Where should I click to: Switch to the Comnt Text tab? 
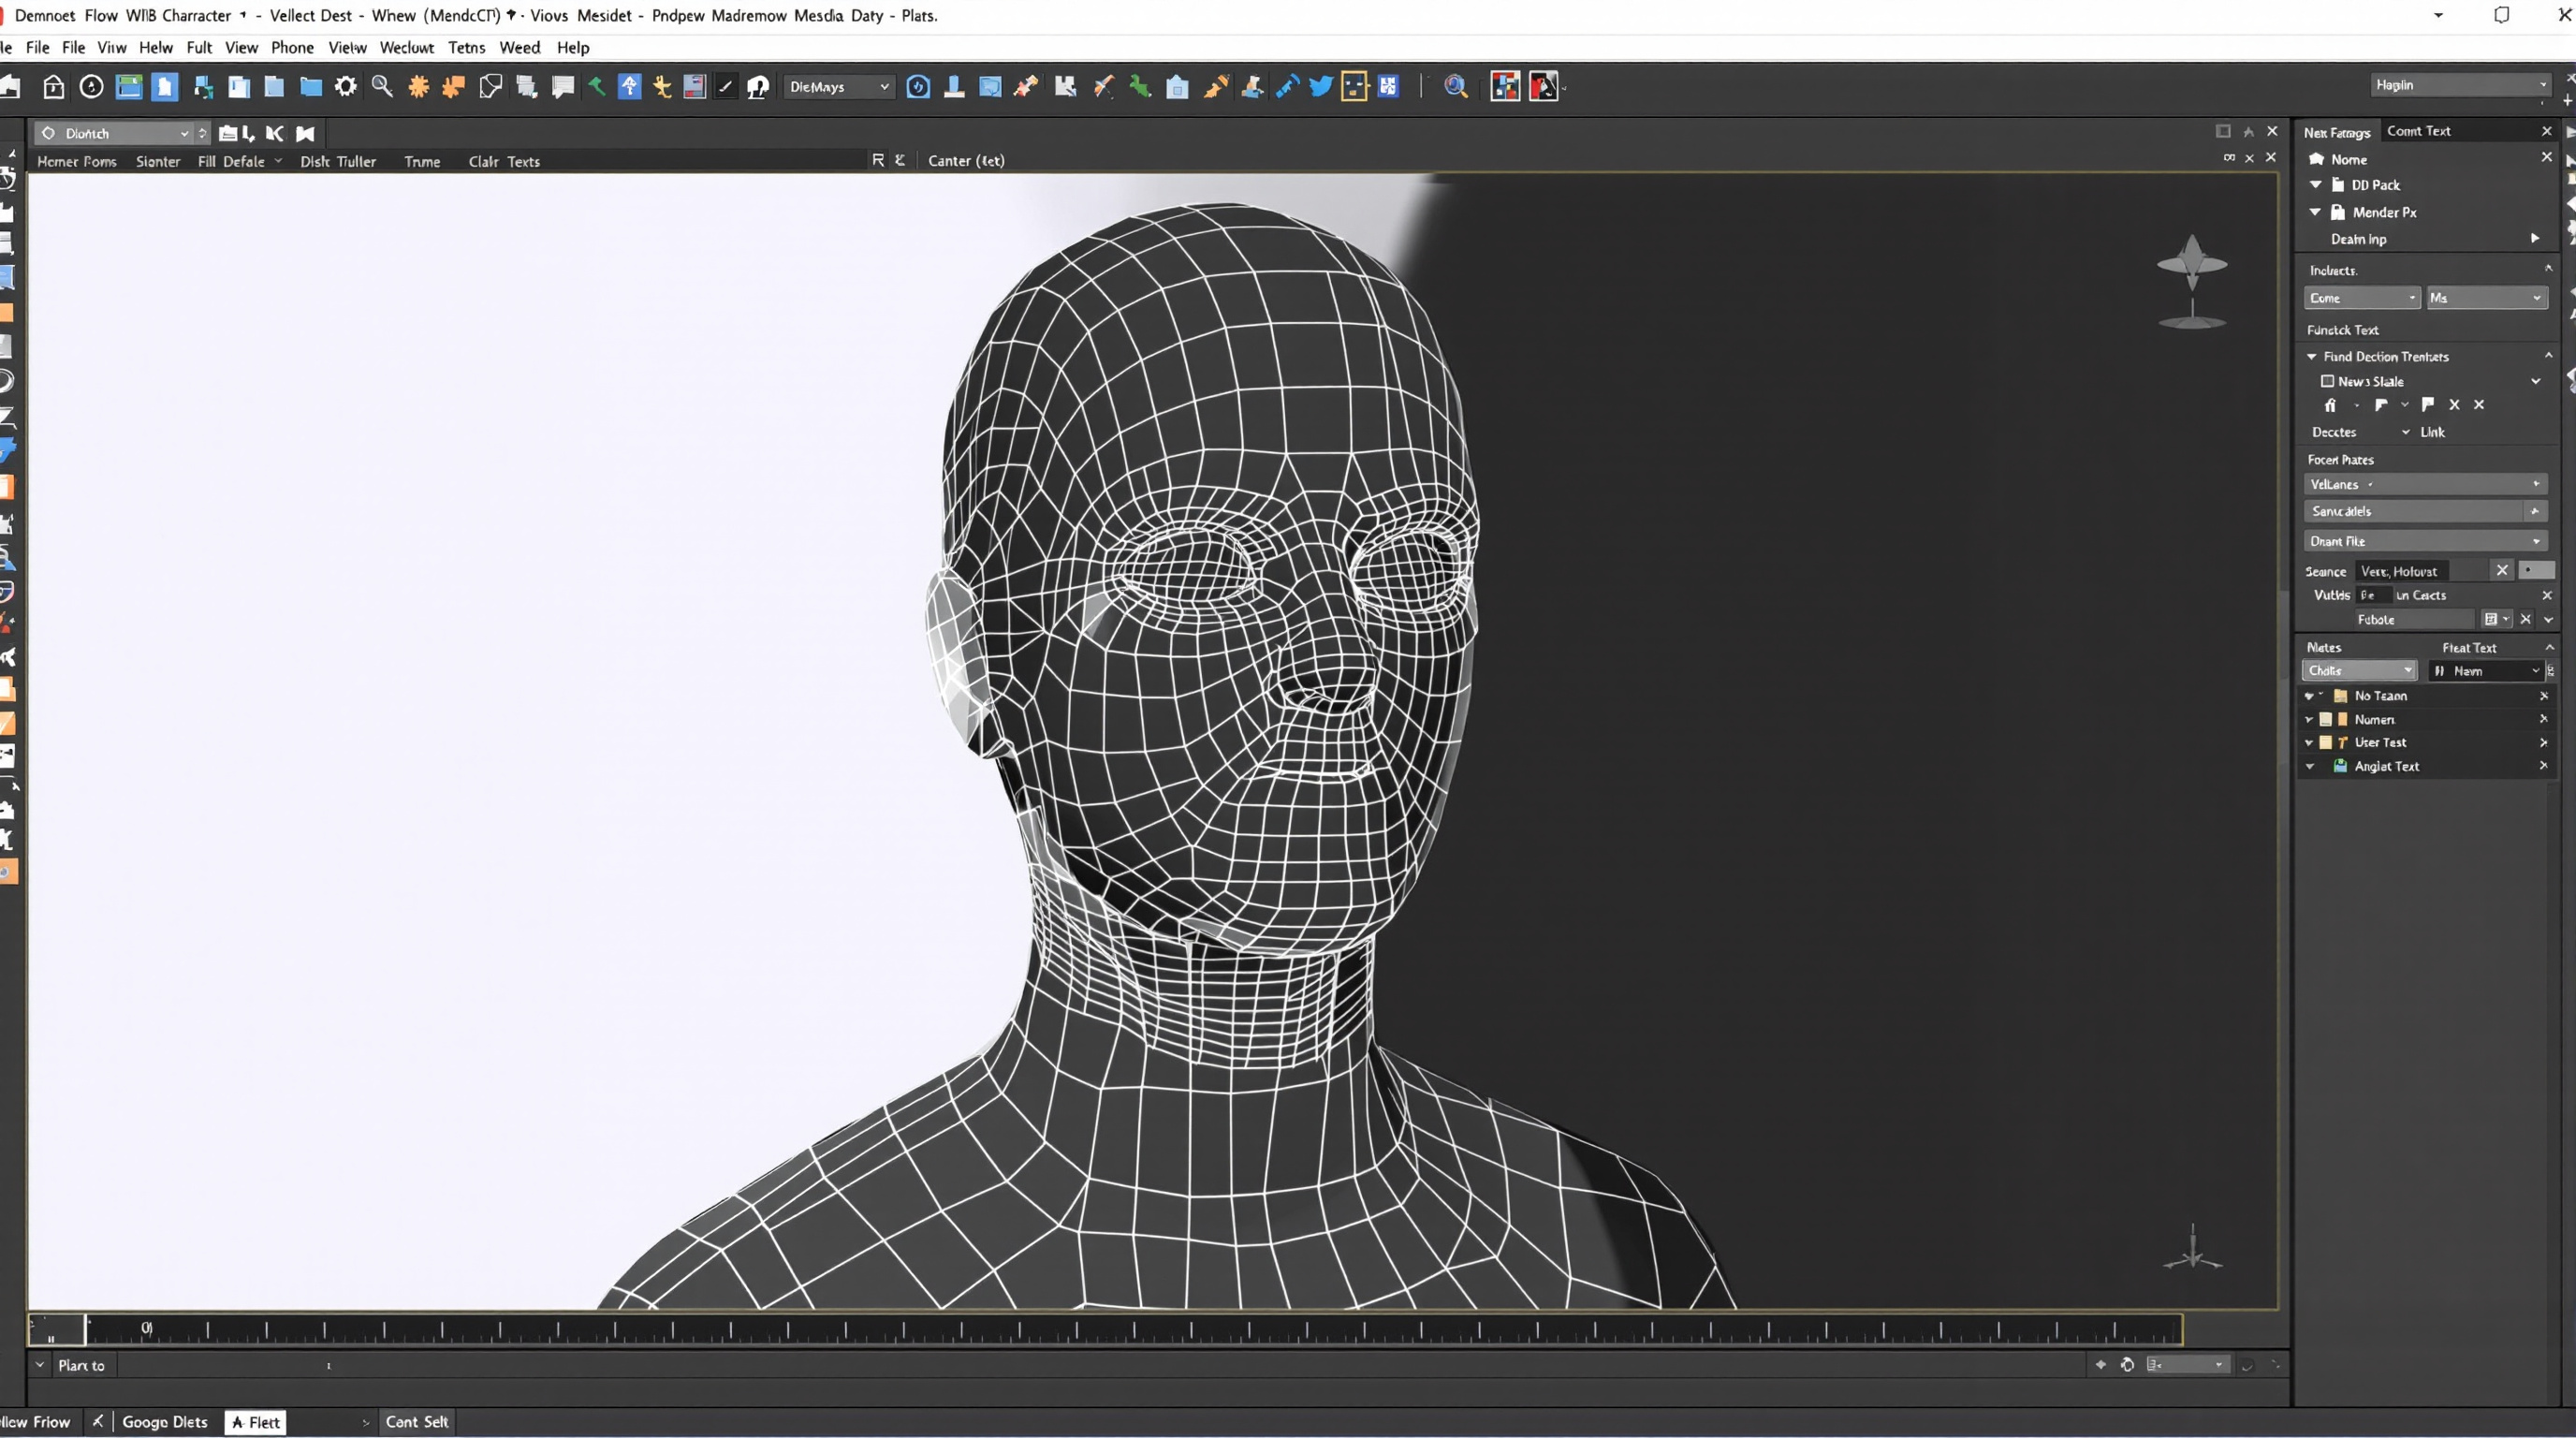[x=2419, y=131]
